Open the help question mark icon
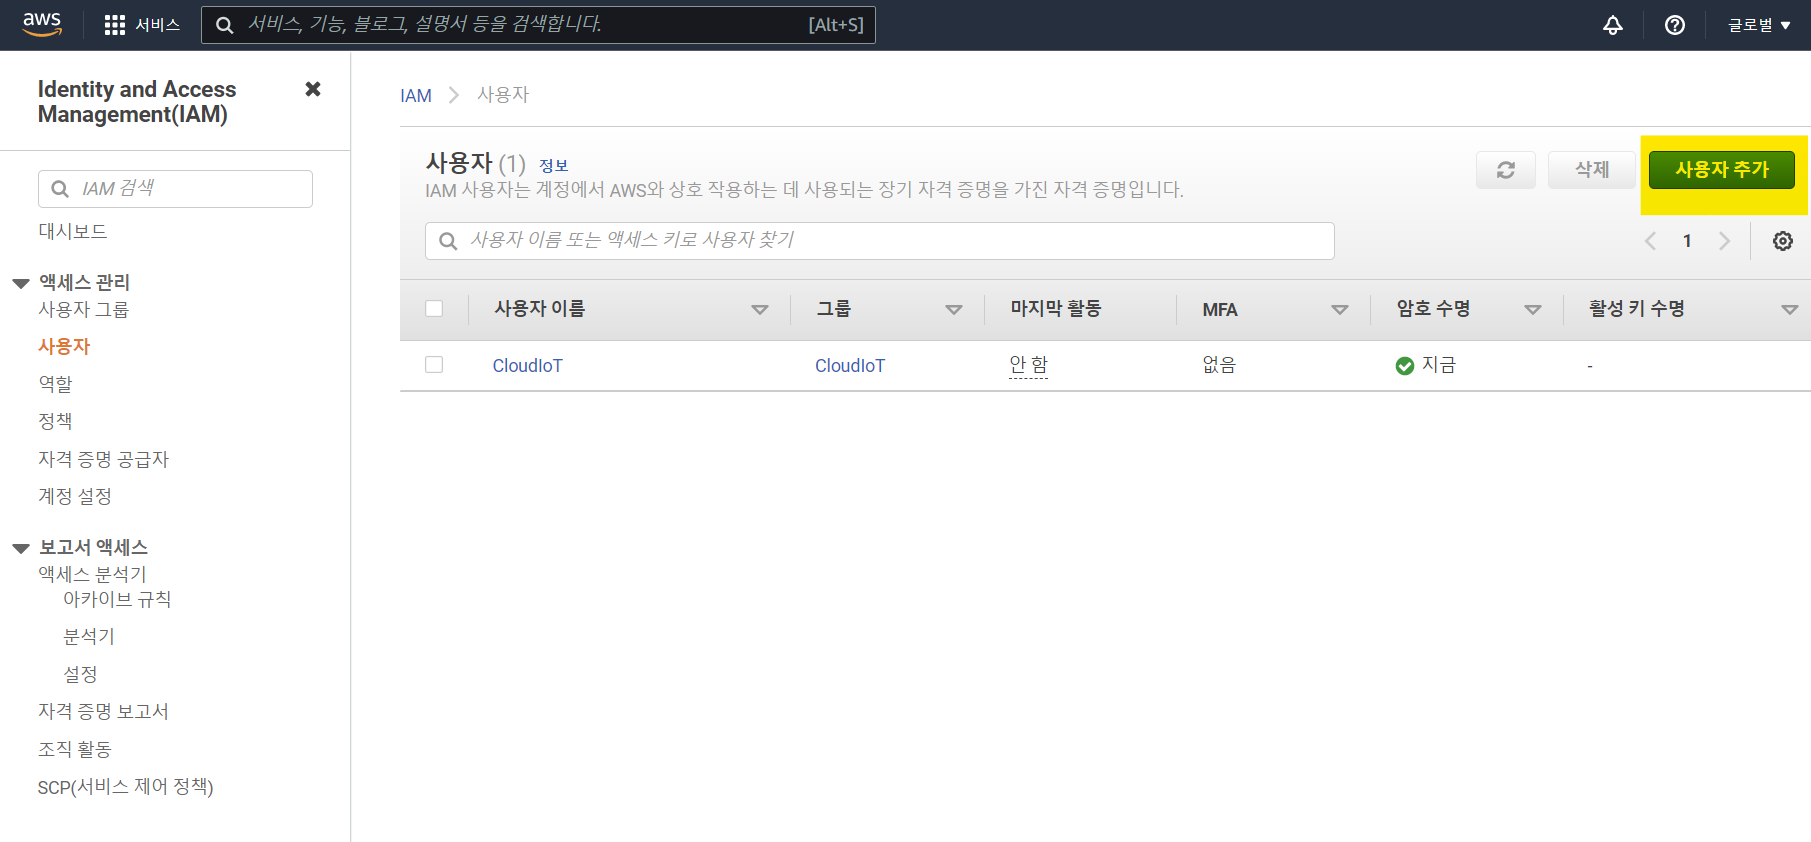Viewport: 1811px width, 842px height. (x=1675, y=25)
